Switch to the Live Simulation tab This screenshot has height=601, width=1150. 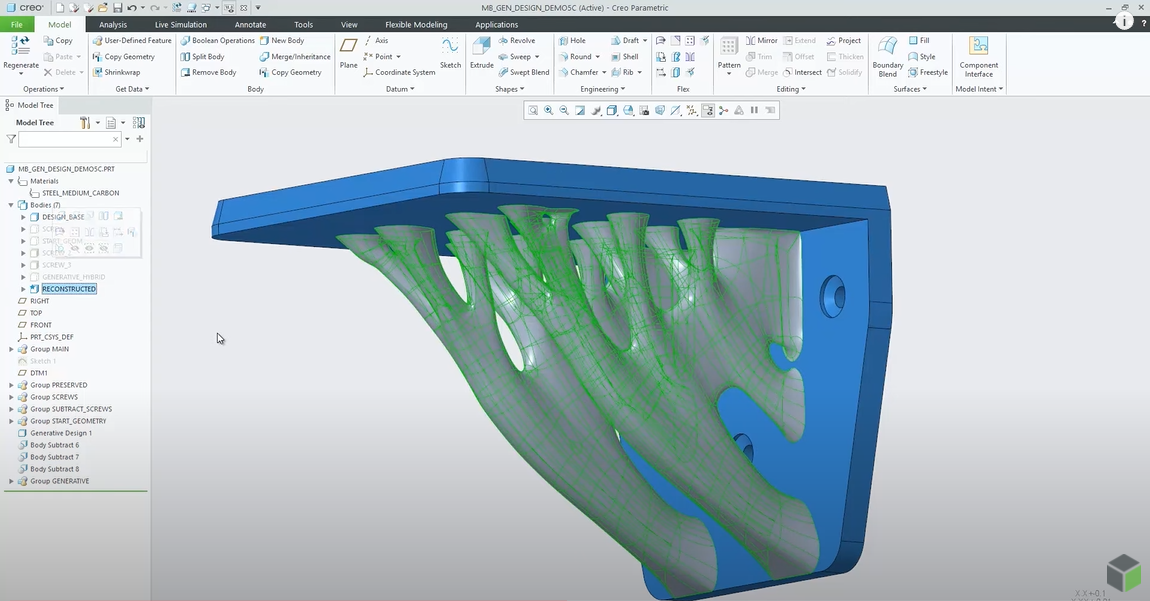click(180, 24)
